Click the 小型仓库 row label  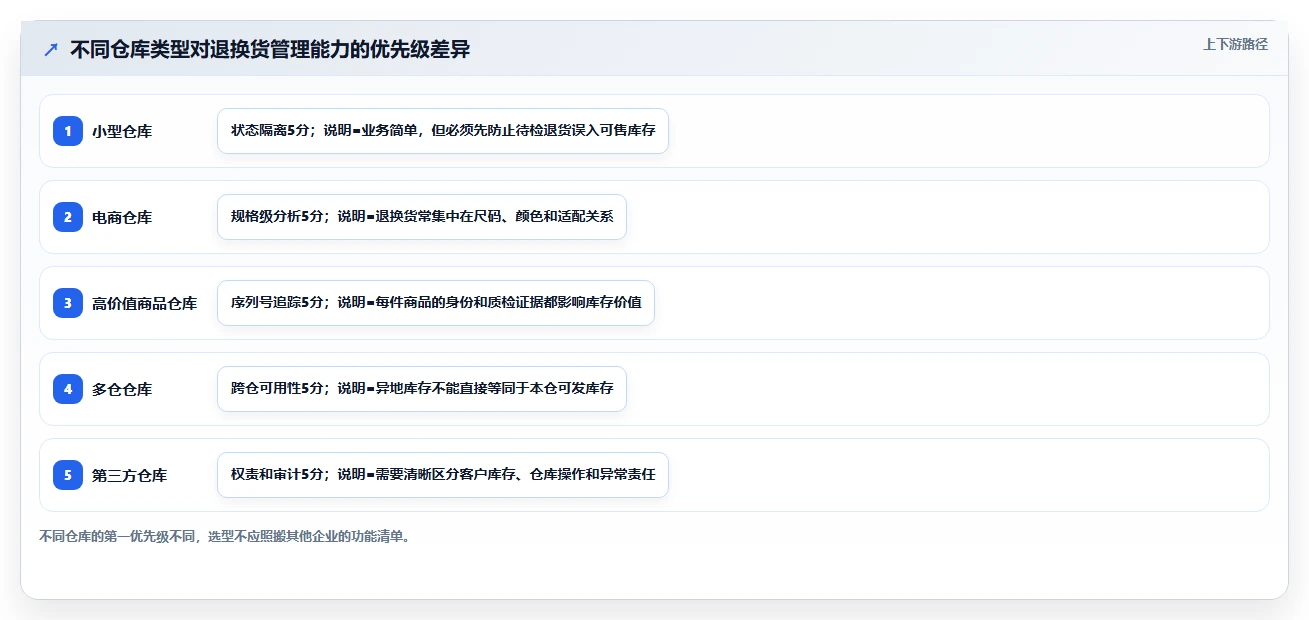point(122,131)
